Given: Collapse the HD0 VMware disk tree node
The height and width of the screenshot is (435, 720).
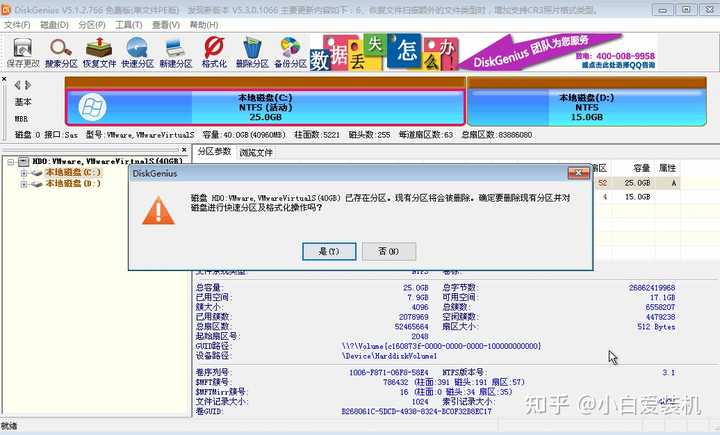Looking at the screenshot, I should [11, 162].
